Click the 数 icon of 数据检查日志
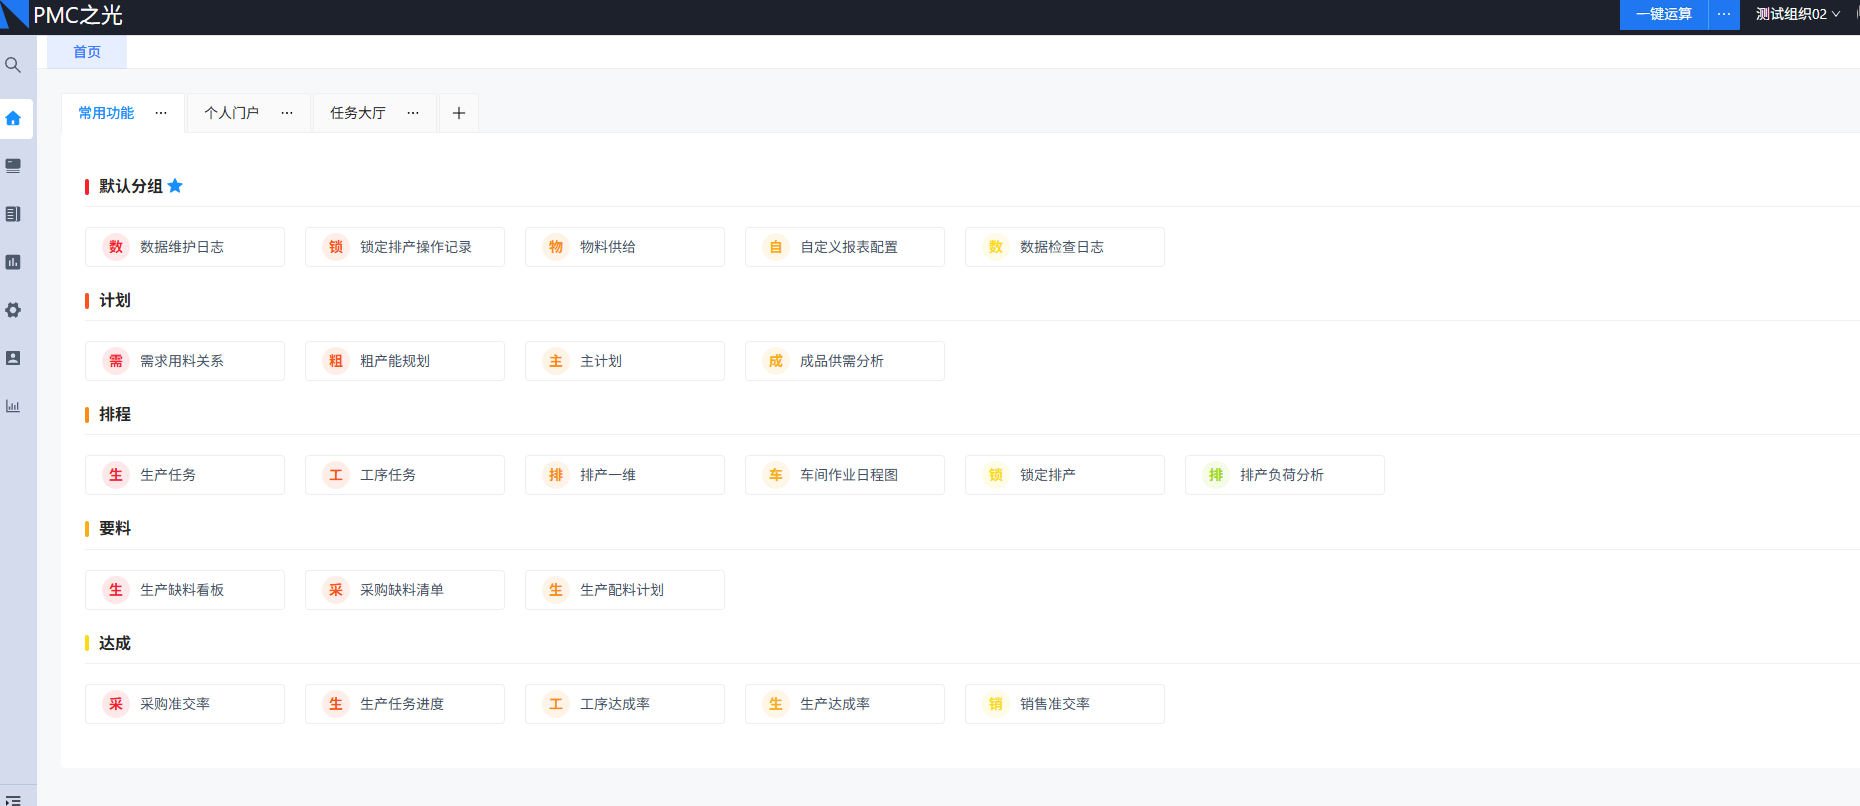The height and width of the screenshot is (806, 1860). 996,247
